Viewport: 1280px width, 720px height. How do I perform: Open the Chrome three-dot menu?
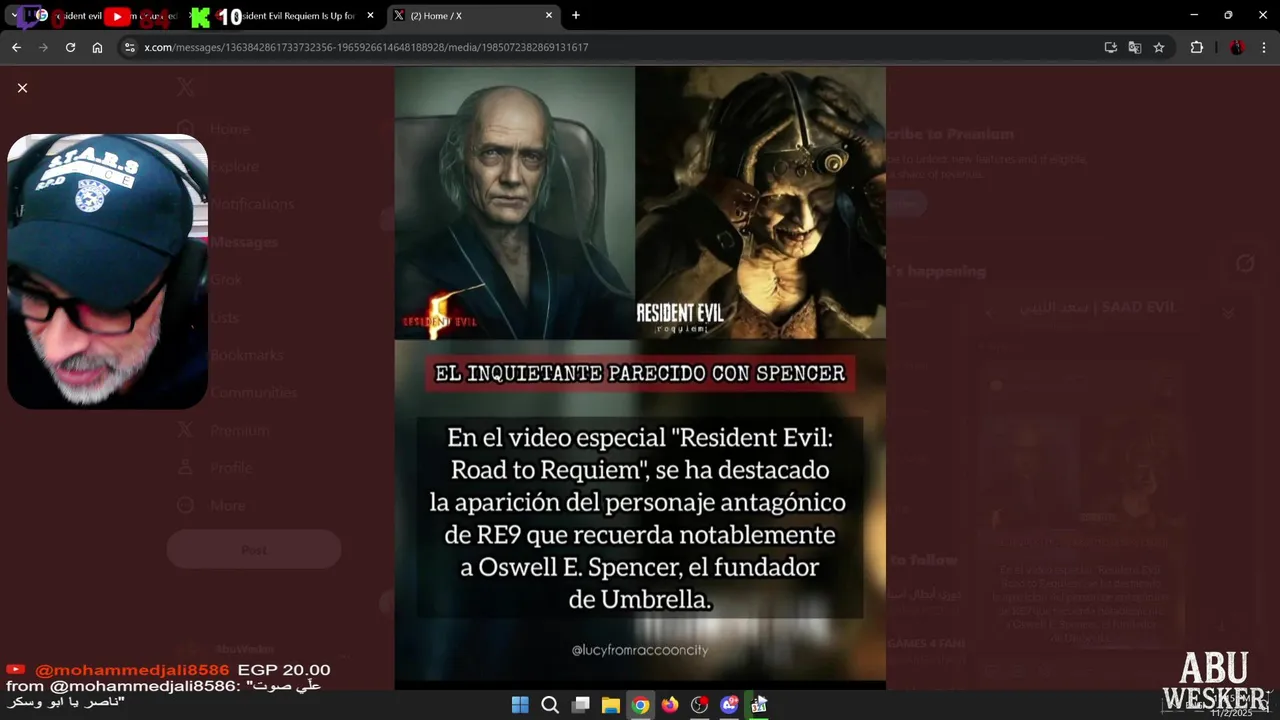[x=1264, y=47]
